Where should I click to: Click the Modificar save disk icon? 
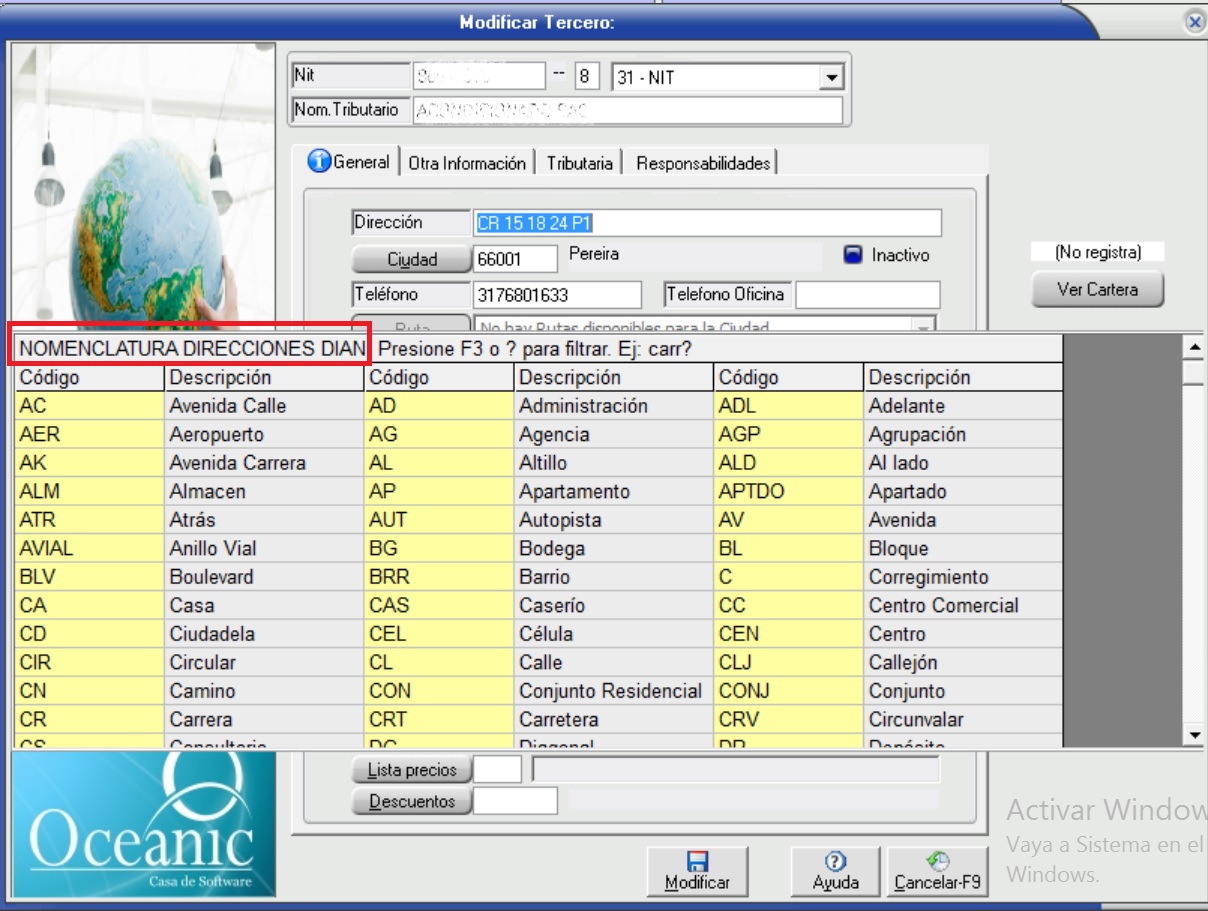tap(697, 862)
